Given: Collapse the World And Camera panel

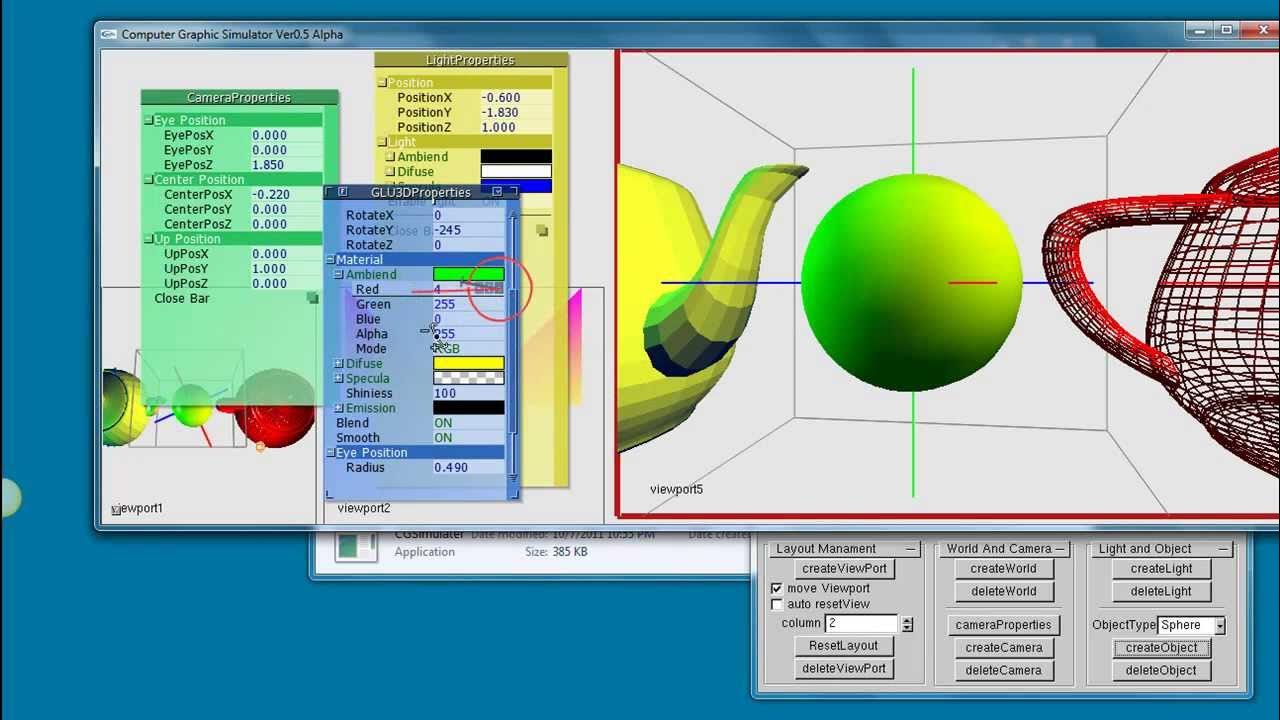Looking at the screenshot, I should click(x=1060, y=549).
